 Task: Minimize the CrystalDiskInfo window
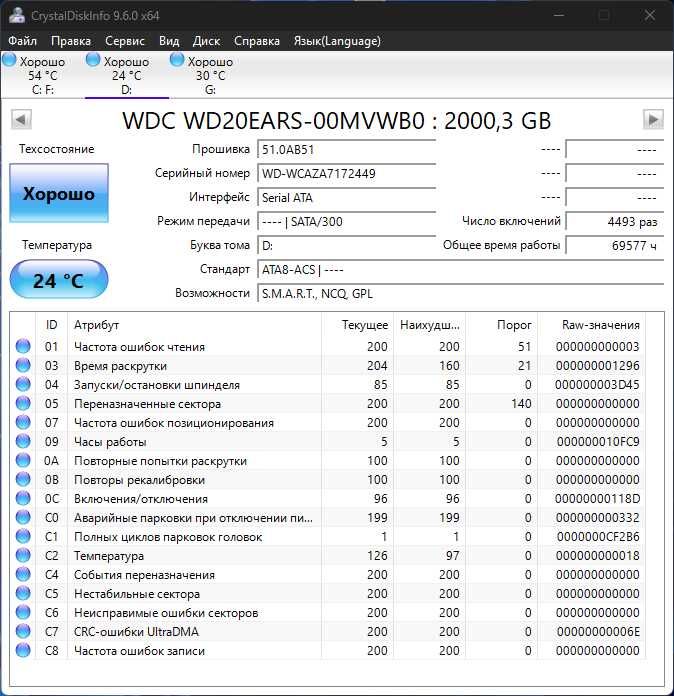pyautogui.click(x=559, y=16)
